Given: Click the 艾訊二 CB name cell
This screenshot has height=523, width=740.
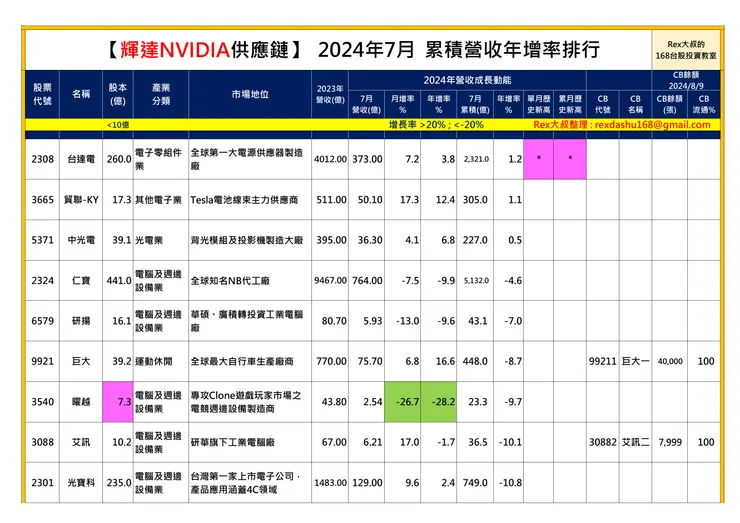Looking at the screenshot, I should (x=635, y=442).
